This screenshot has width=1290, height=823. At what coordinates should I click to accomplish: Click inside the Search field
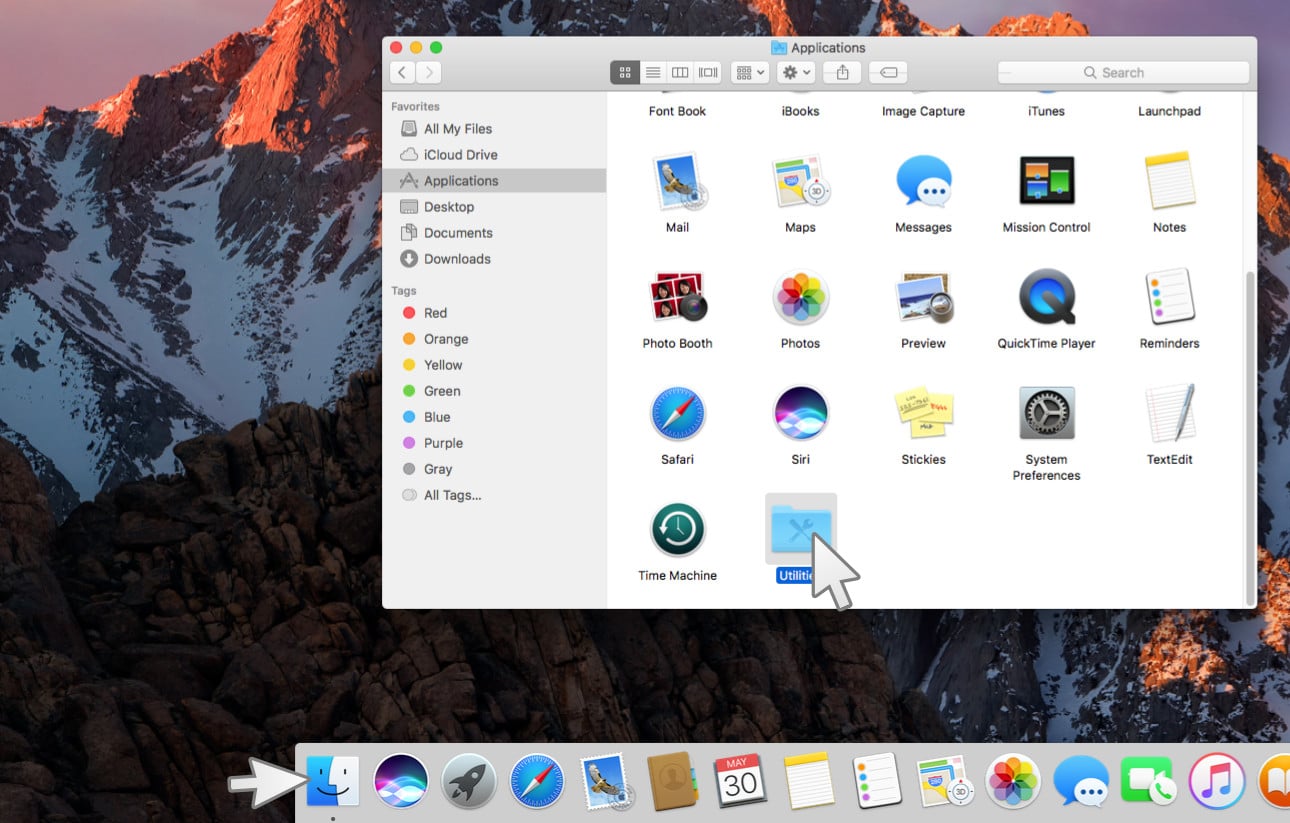pyautogui.click(x=1122, y=72)
